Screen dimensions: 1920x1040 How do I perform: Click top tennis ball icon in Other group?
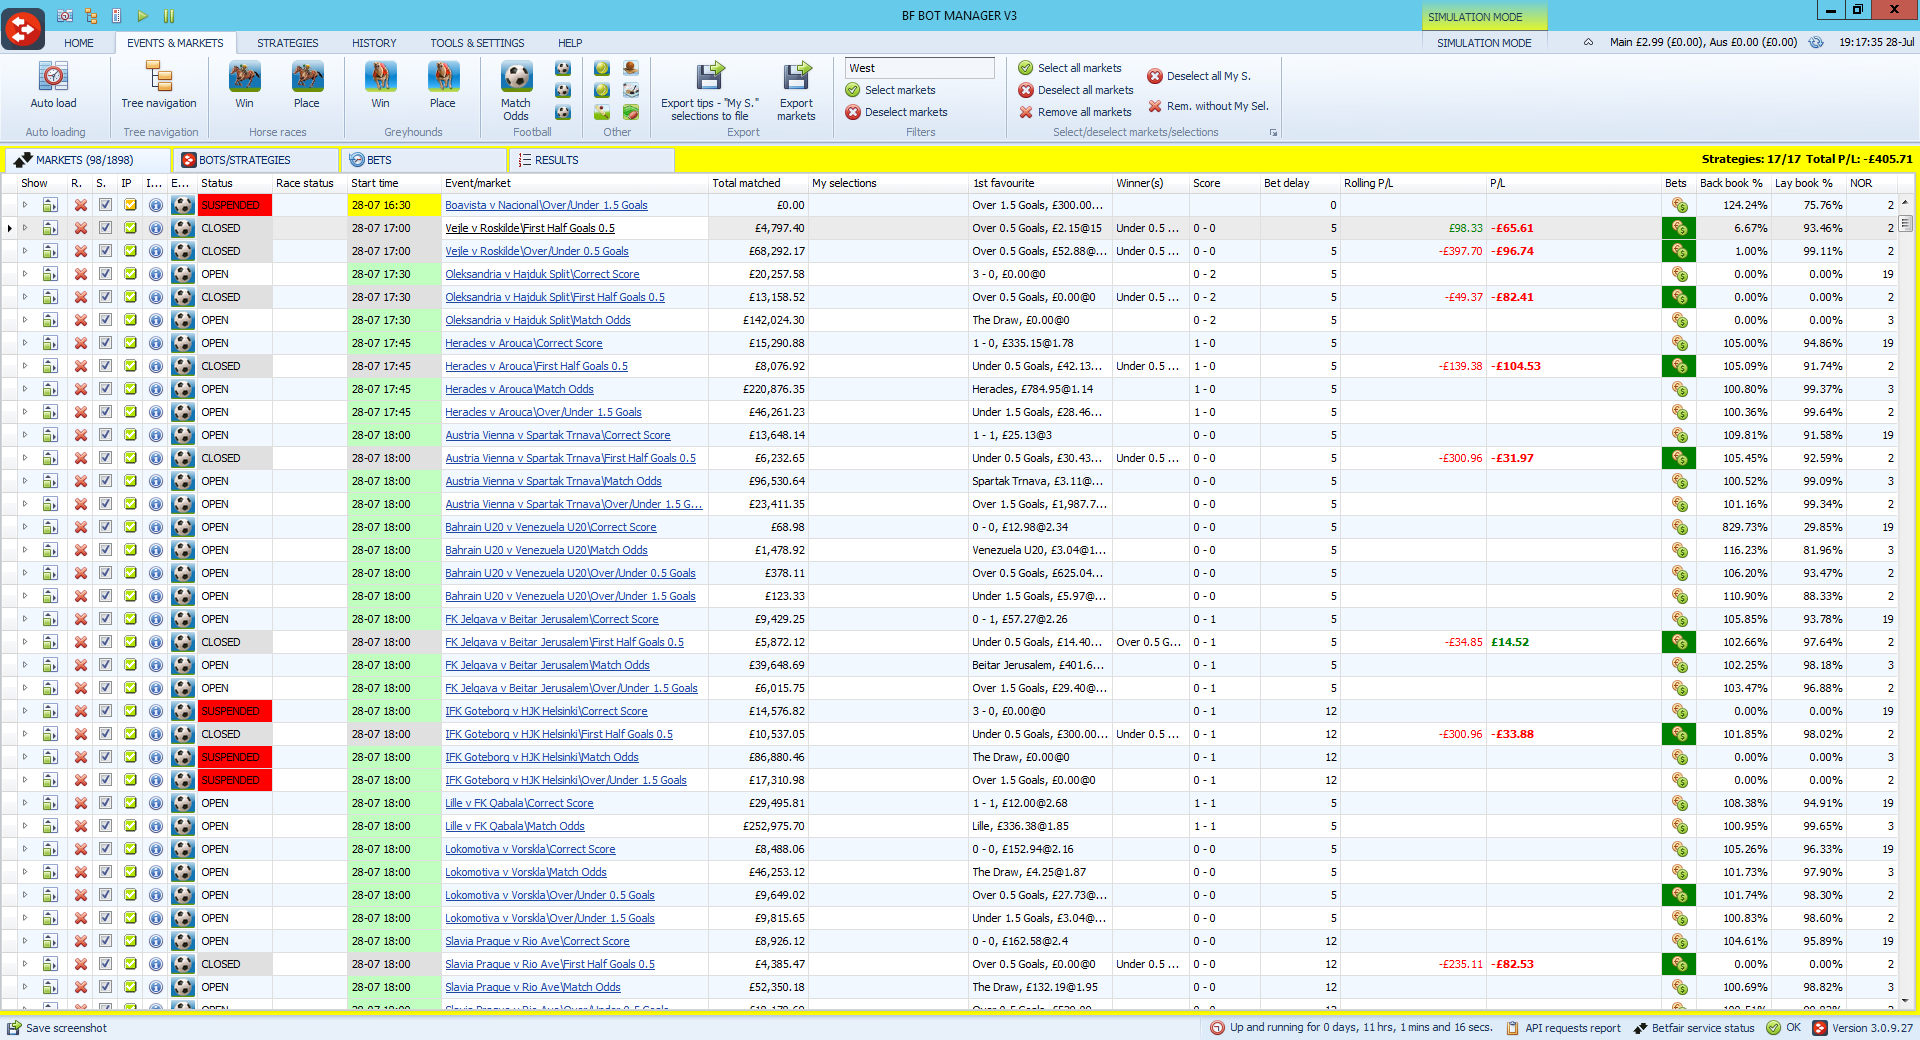(602, 68)
